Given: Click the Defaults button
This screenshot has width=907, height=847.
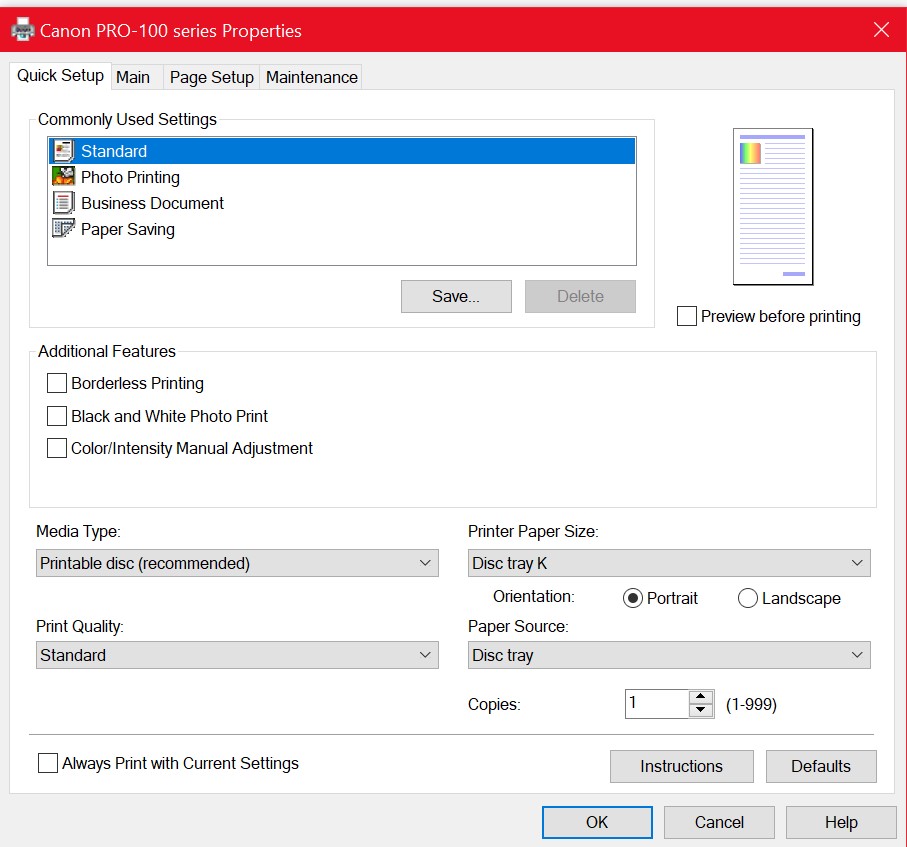Looking at the screenshot, I should click(x=820, y=766).
